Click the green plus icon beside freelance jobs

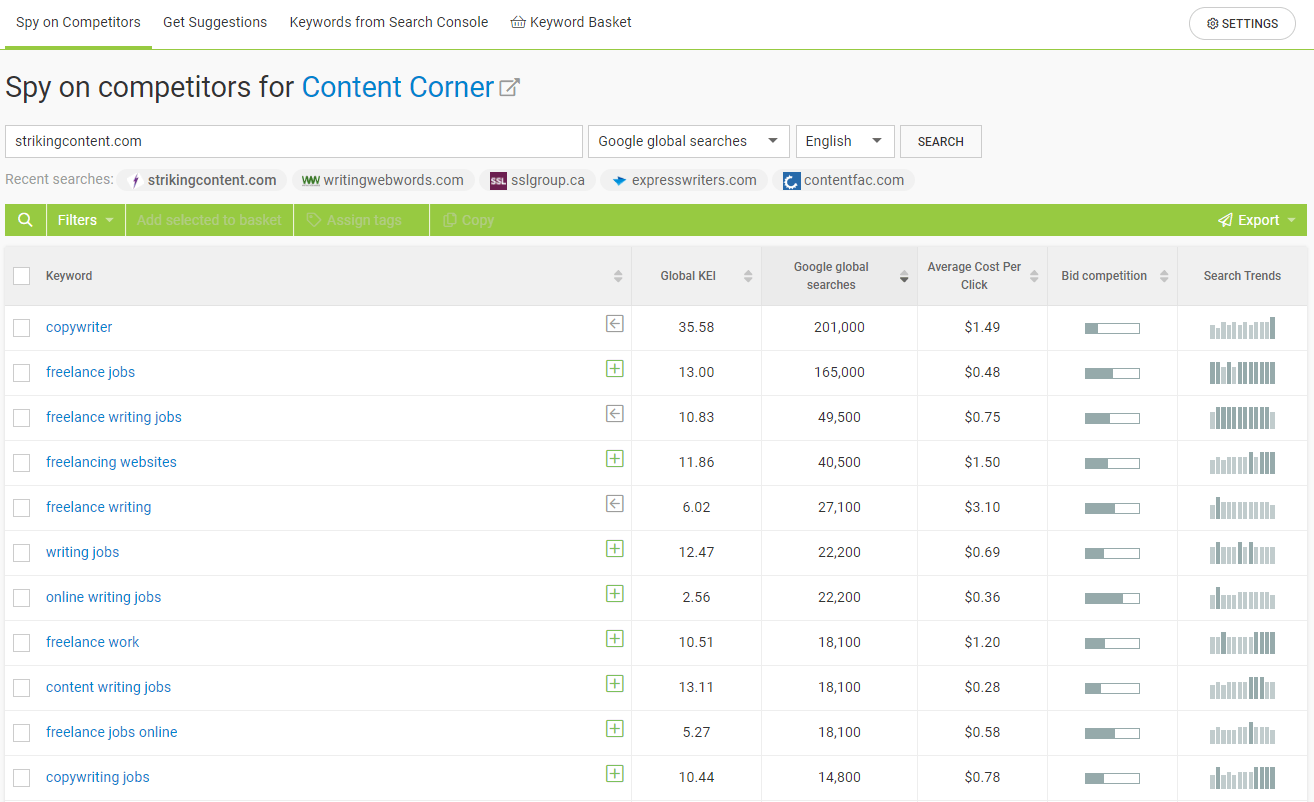point(614,368)
